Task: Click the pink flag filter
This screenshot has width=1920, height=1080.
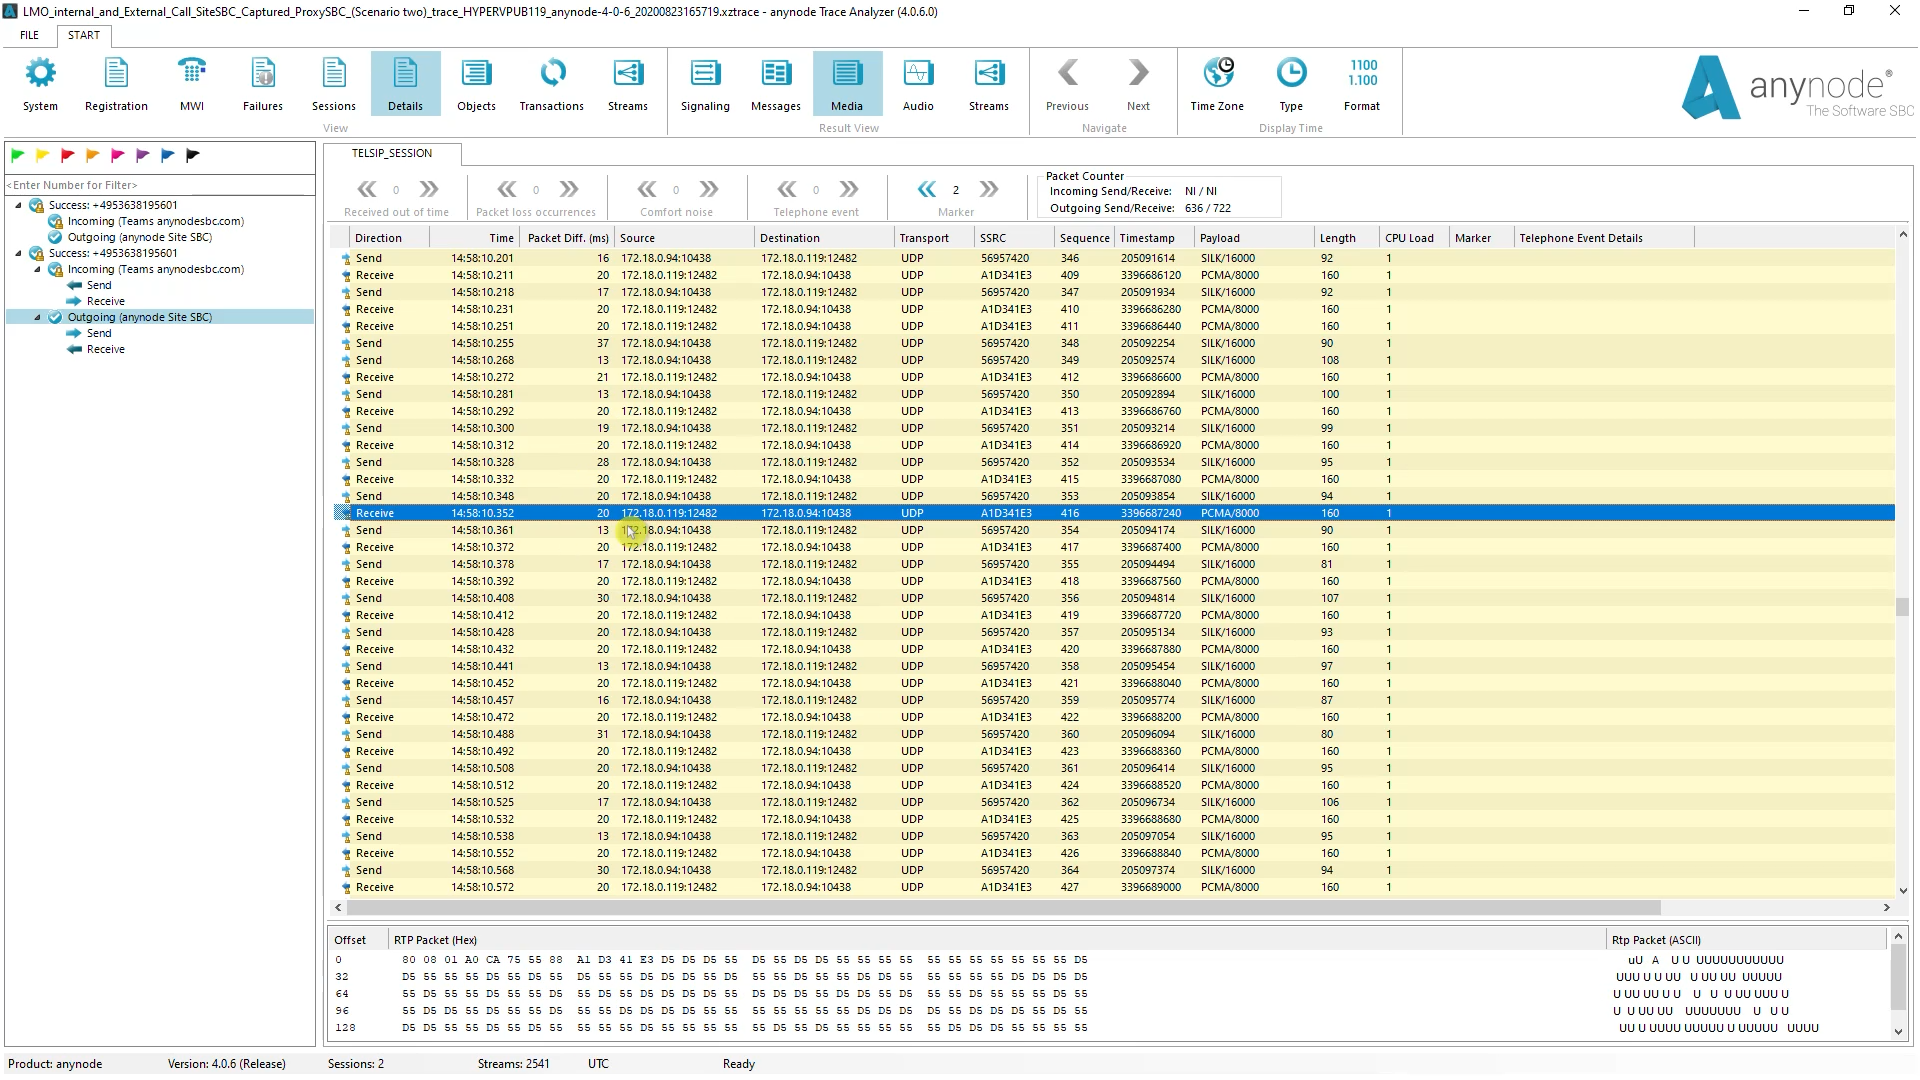Action: click(118, 155)
